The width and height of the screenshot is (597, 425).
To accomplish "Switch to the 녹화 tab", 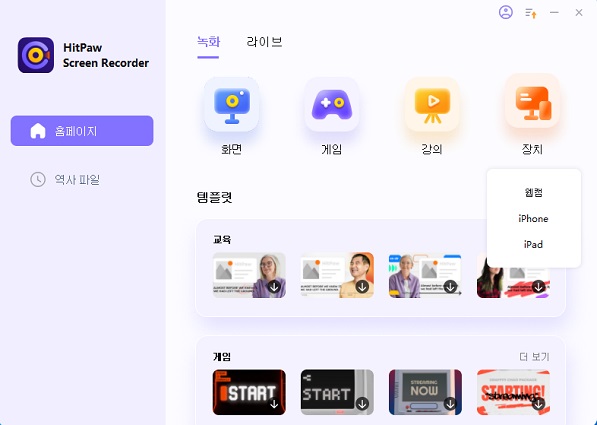I will point(208,42).
